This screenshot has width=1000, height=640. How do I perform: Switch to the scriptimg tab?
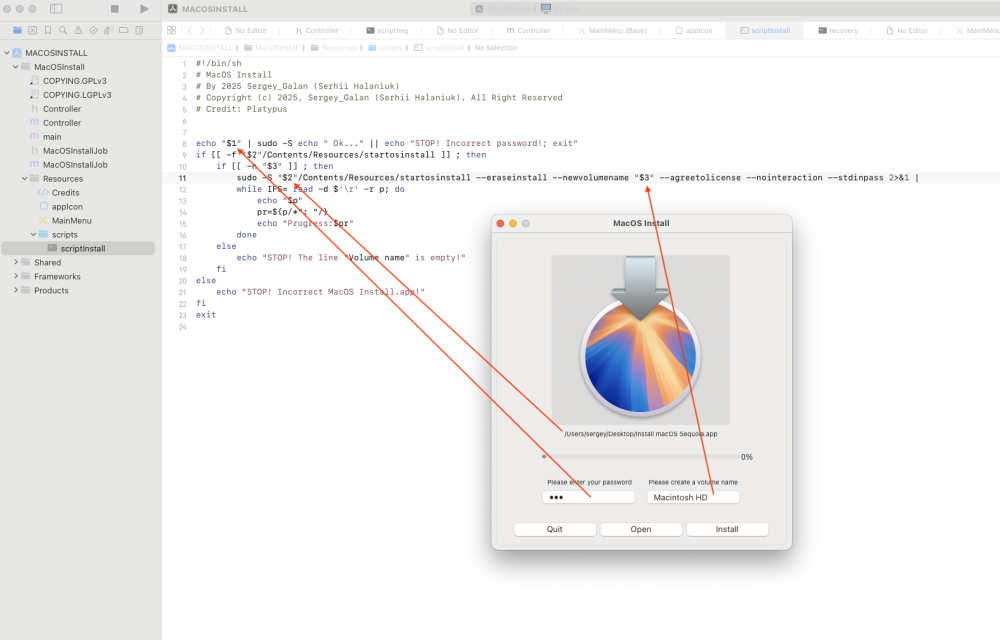387,30
